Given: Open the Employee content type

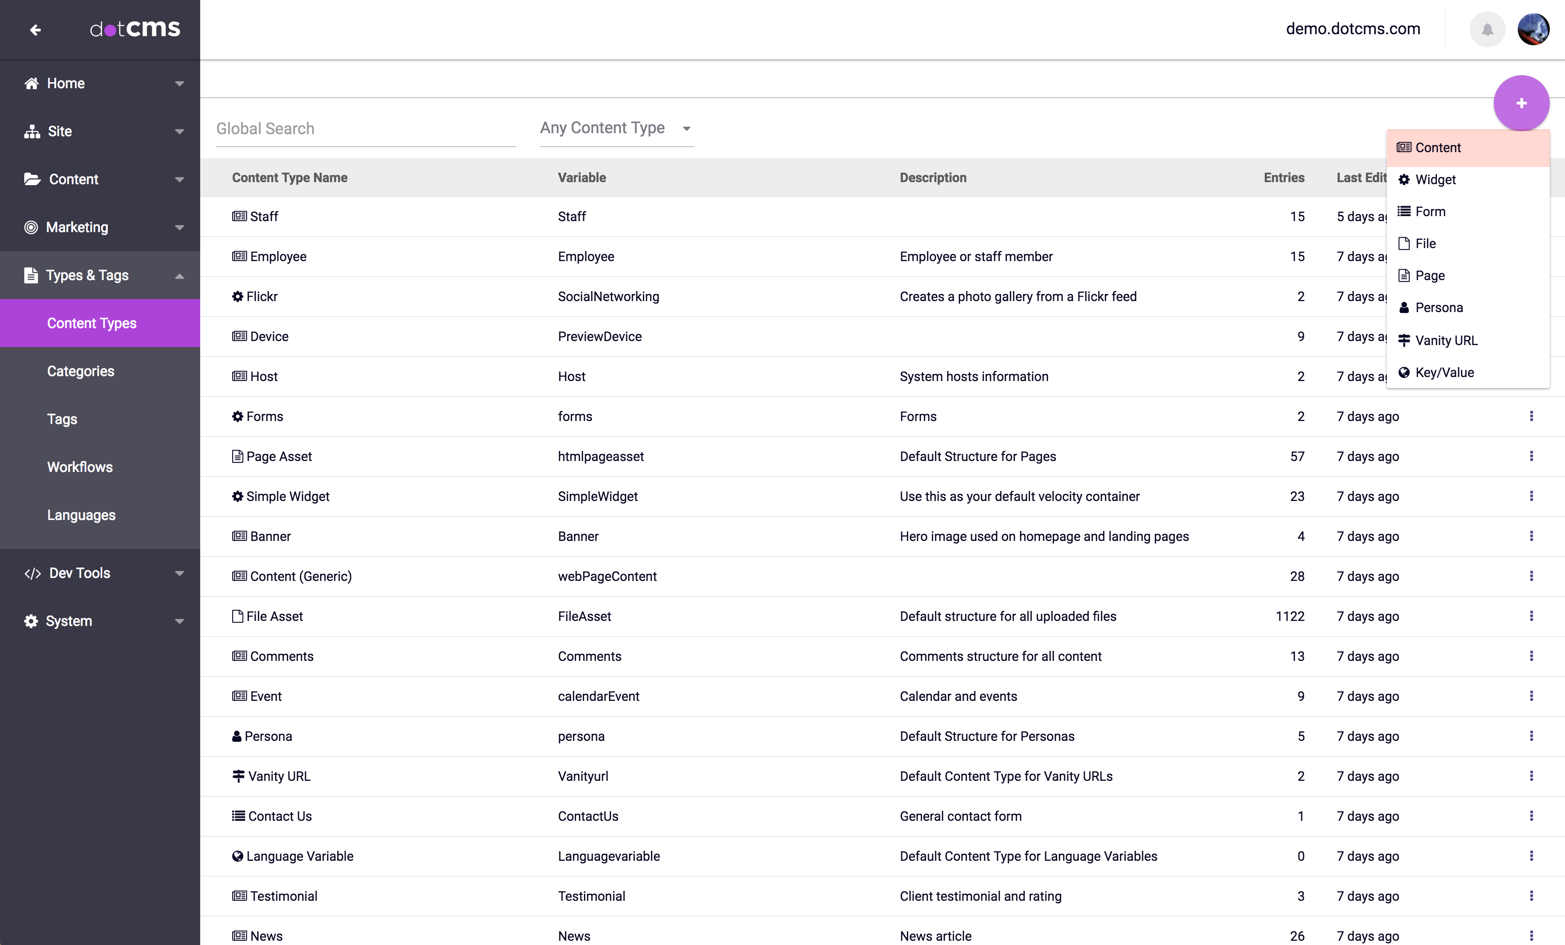Looking at the screenshot, I should pos(278,257).
